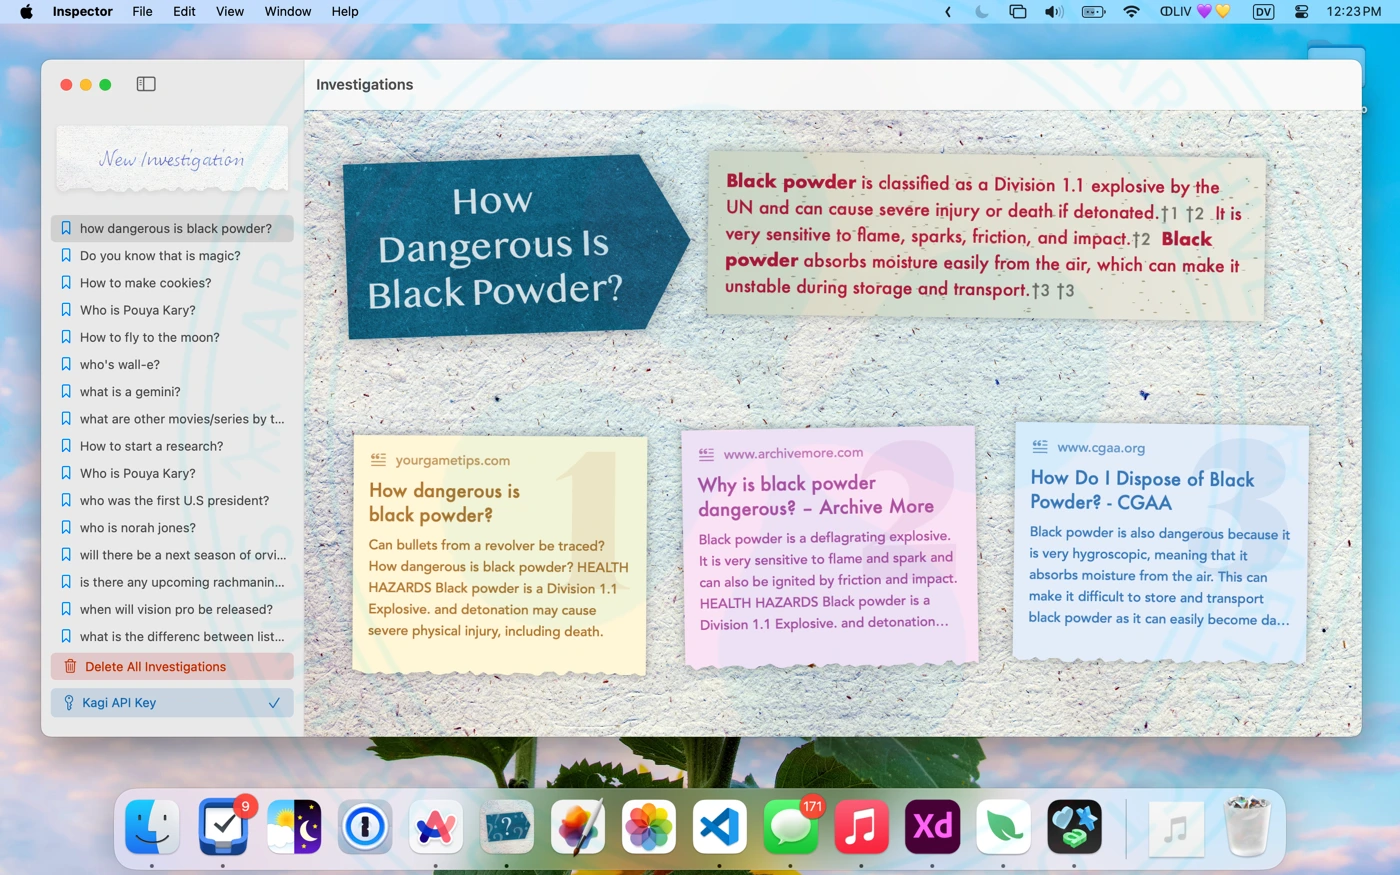Open the Wi-Fi status dropdown
The height and width of the screenshot is (875, 1400).
(1131, 12)
